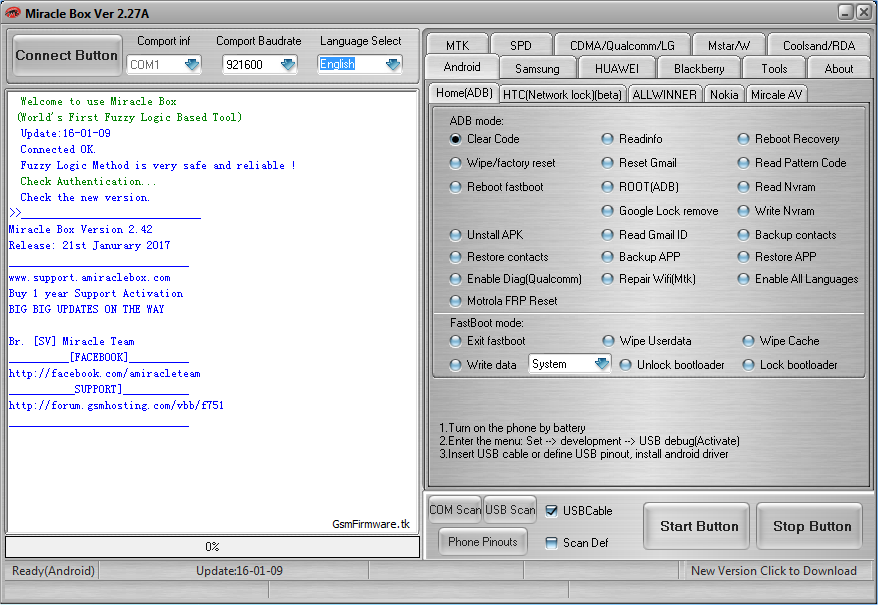Select the Google Lock remove option
The height and width of the screenshot is (605, 878).
pyautogui.click(x=608, y=211)
